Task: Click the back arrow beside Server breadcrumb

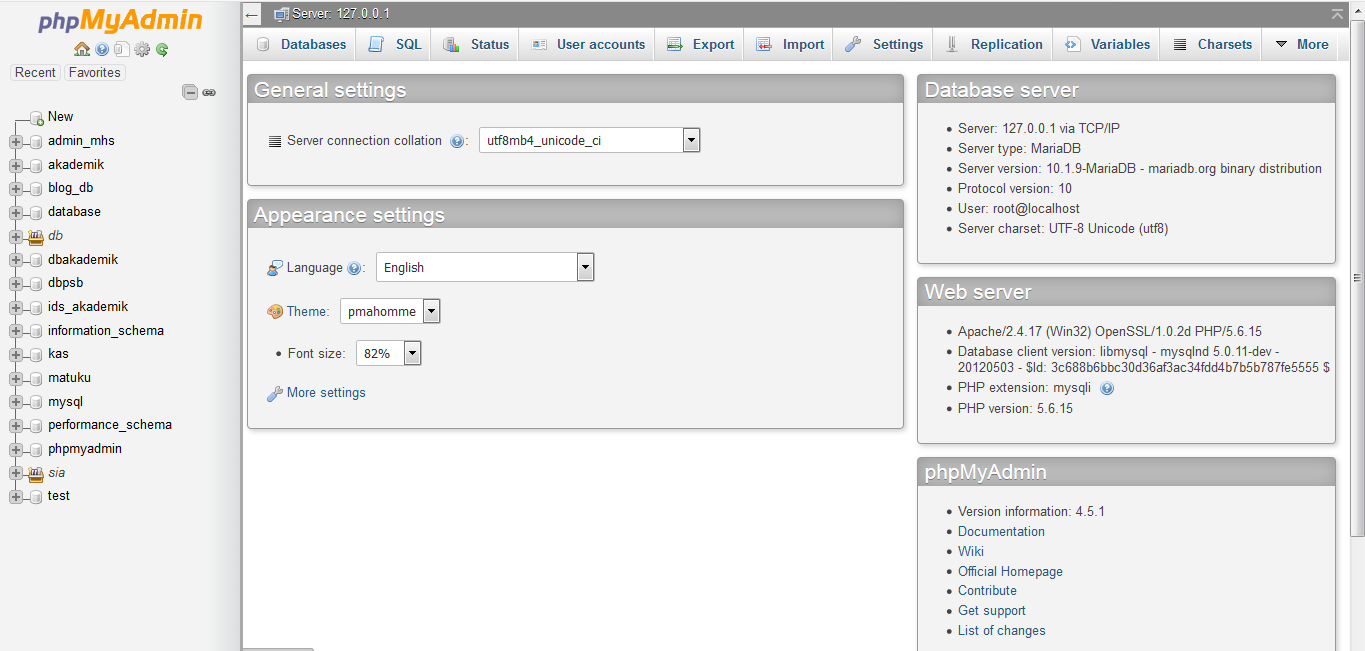Action: click(253, 14)
